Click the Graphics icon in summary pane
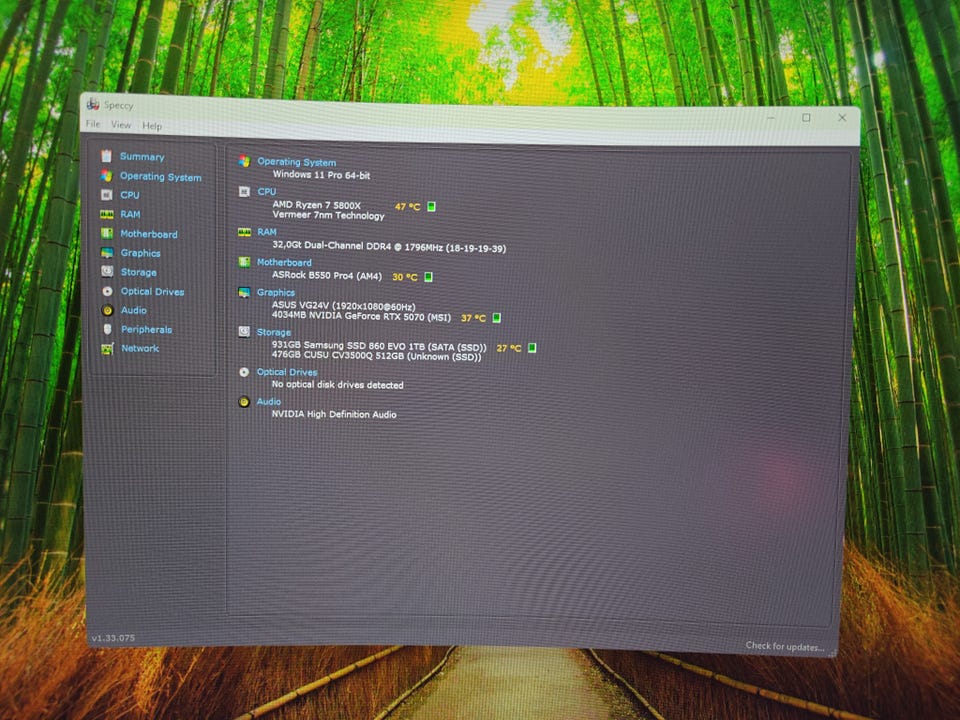Viewport: 960px width, 720px height. tap(244, 292)
